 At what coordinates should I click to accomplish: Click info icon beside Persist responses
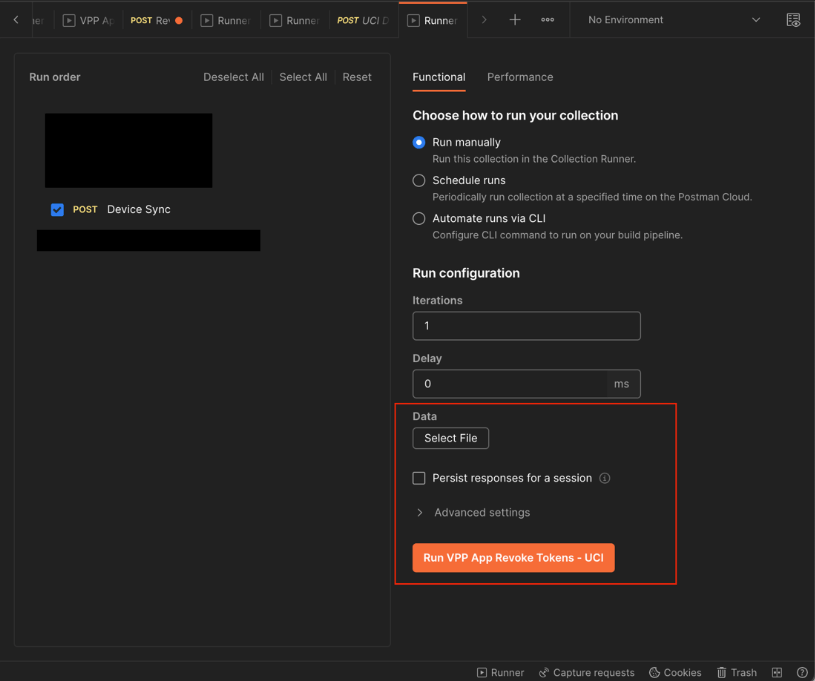pos(604,478)
